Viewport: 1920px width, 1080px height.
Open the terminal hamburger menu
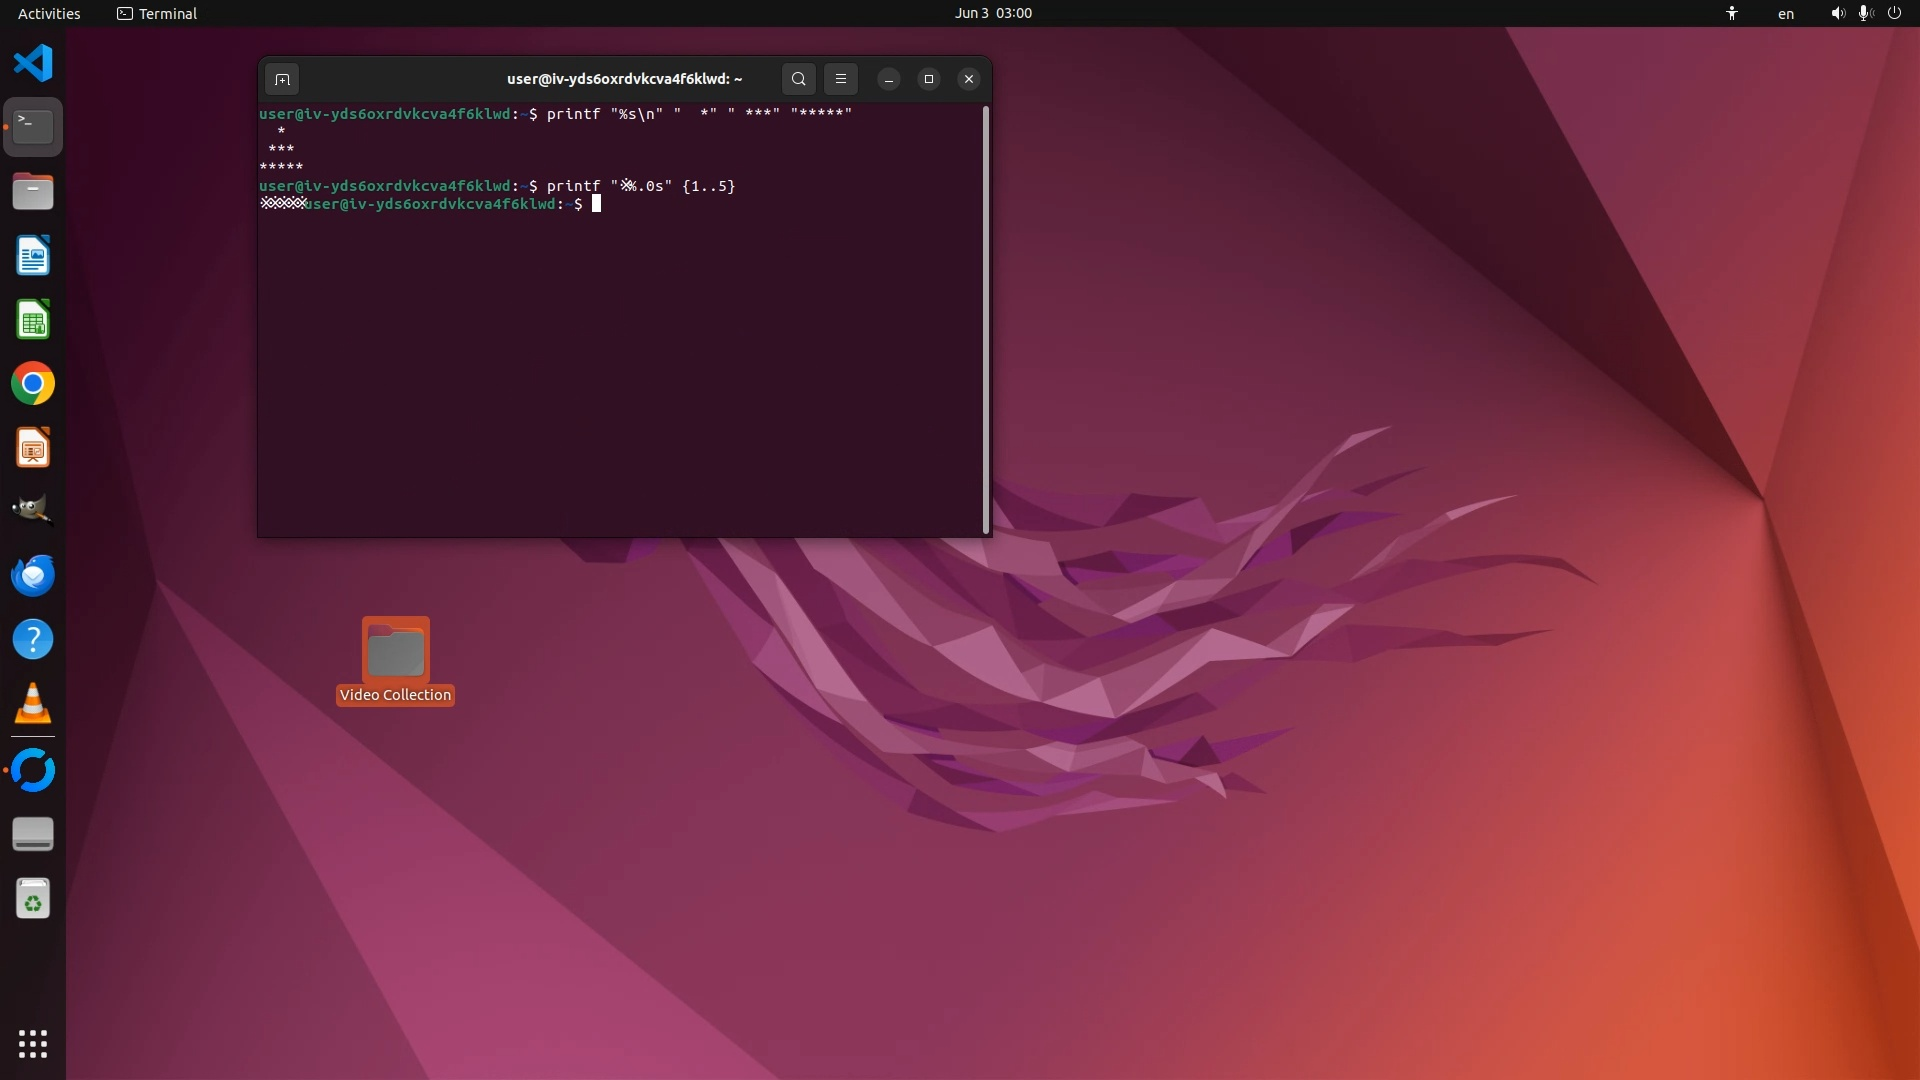click(x=841, y=79)
